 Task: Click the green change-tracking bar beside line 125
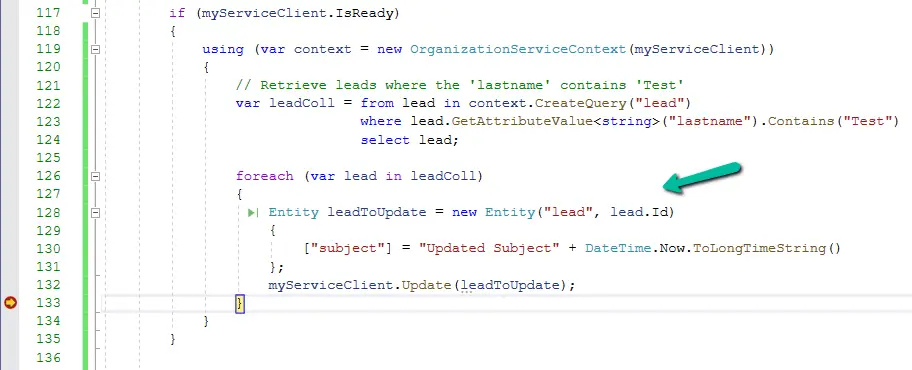86,158
